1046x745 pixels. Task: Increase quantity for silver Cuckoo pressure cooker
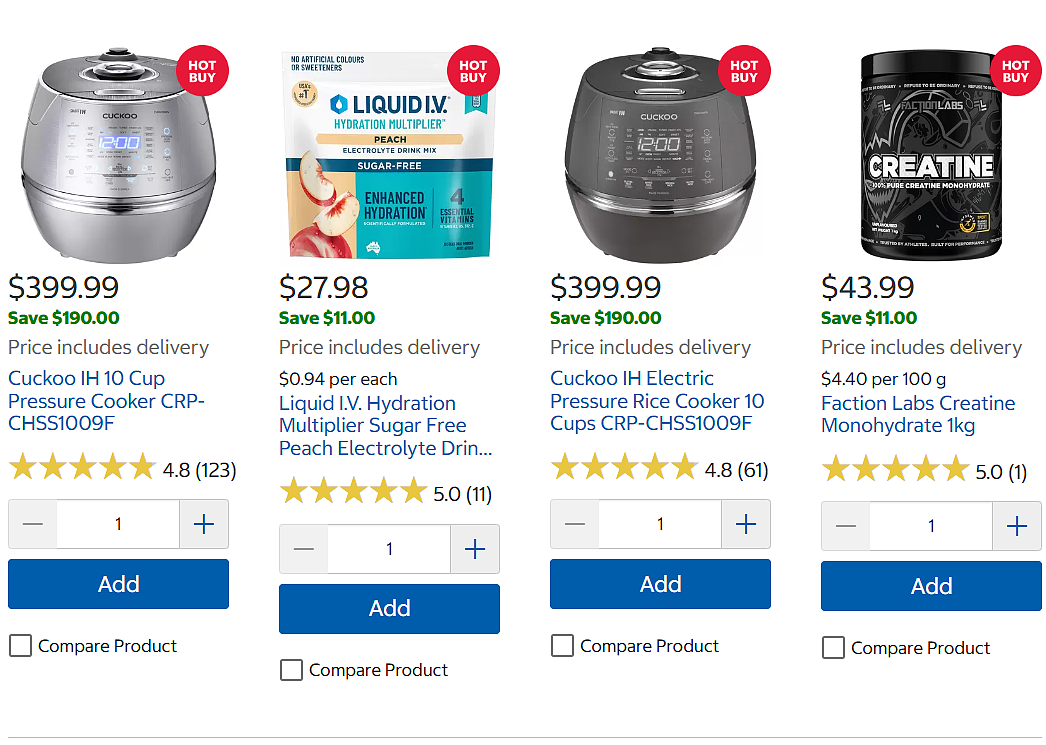click(x=204, y=524)
